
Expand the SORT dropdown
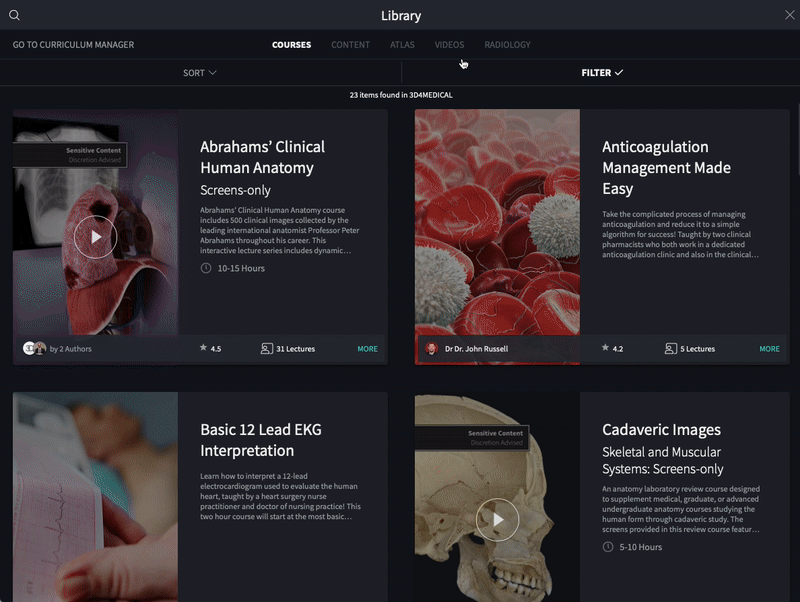point(200,73)
